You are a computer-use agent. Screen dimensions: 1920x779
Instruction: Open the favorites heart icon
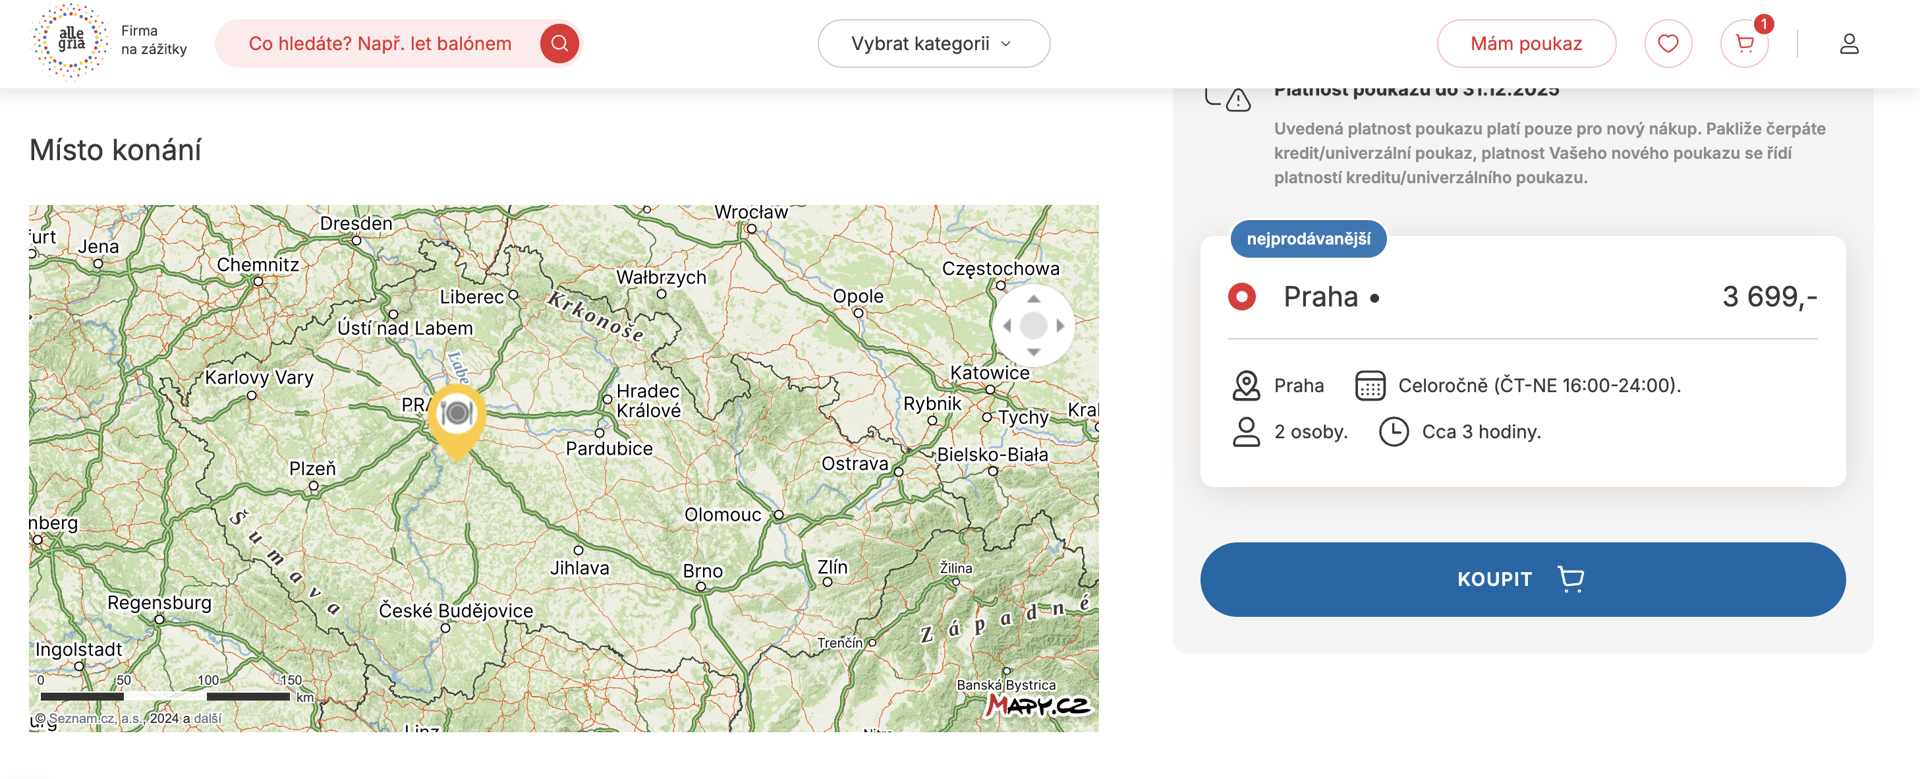[x=1668, y=43]
